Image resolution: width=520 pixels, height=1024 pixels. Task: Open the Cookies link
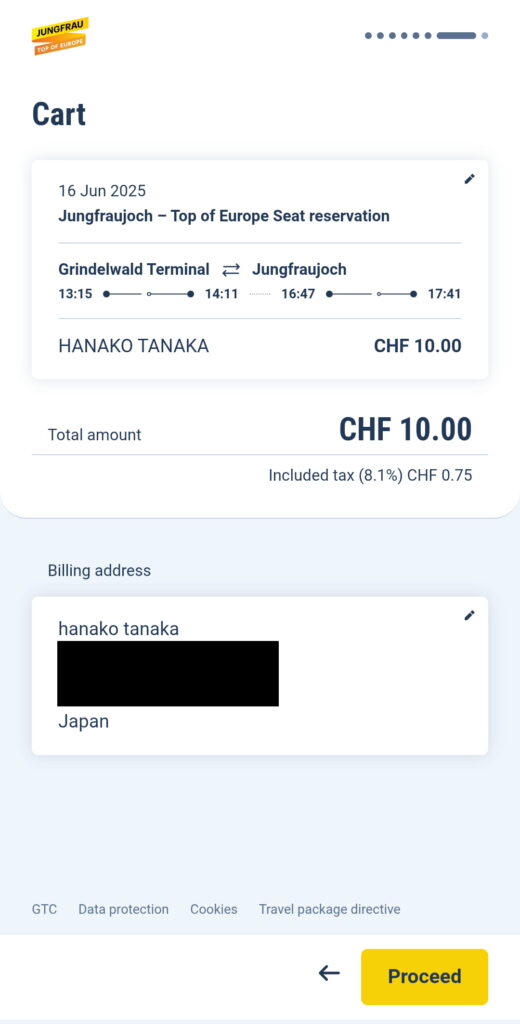[214, 909]
